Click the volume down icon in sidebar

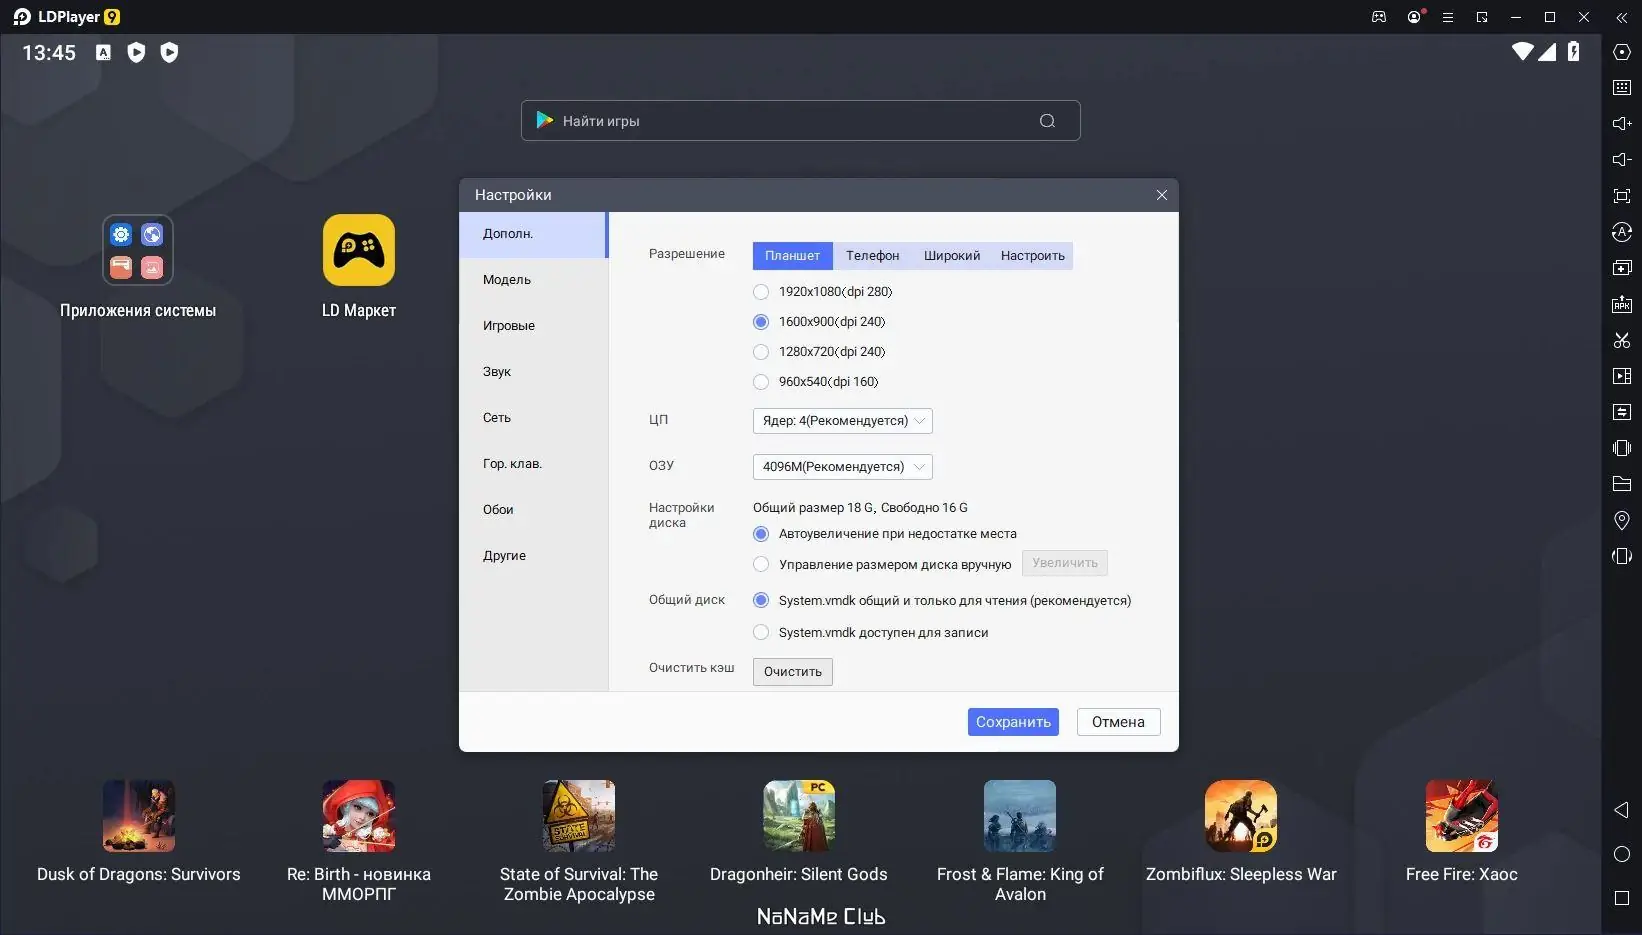(1622, 160)
